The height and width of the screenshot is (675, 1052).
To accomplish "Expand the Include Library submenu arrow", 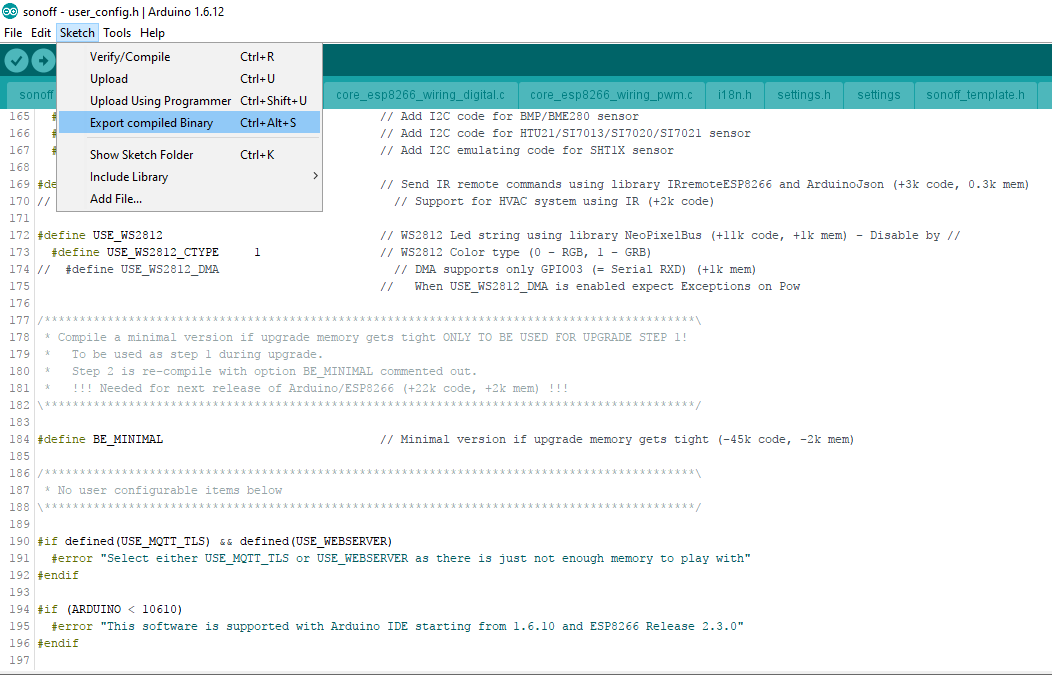I will pyautogui.click(x=315, y=176).
